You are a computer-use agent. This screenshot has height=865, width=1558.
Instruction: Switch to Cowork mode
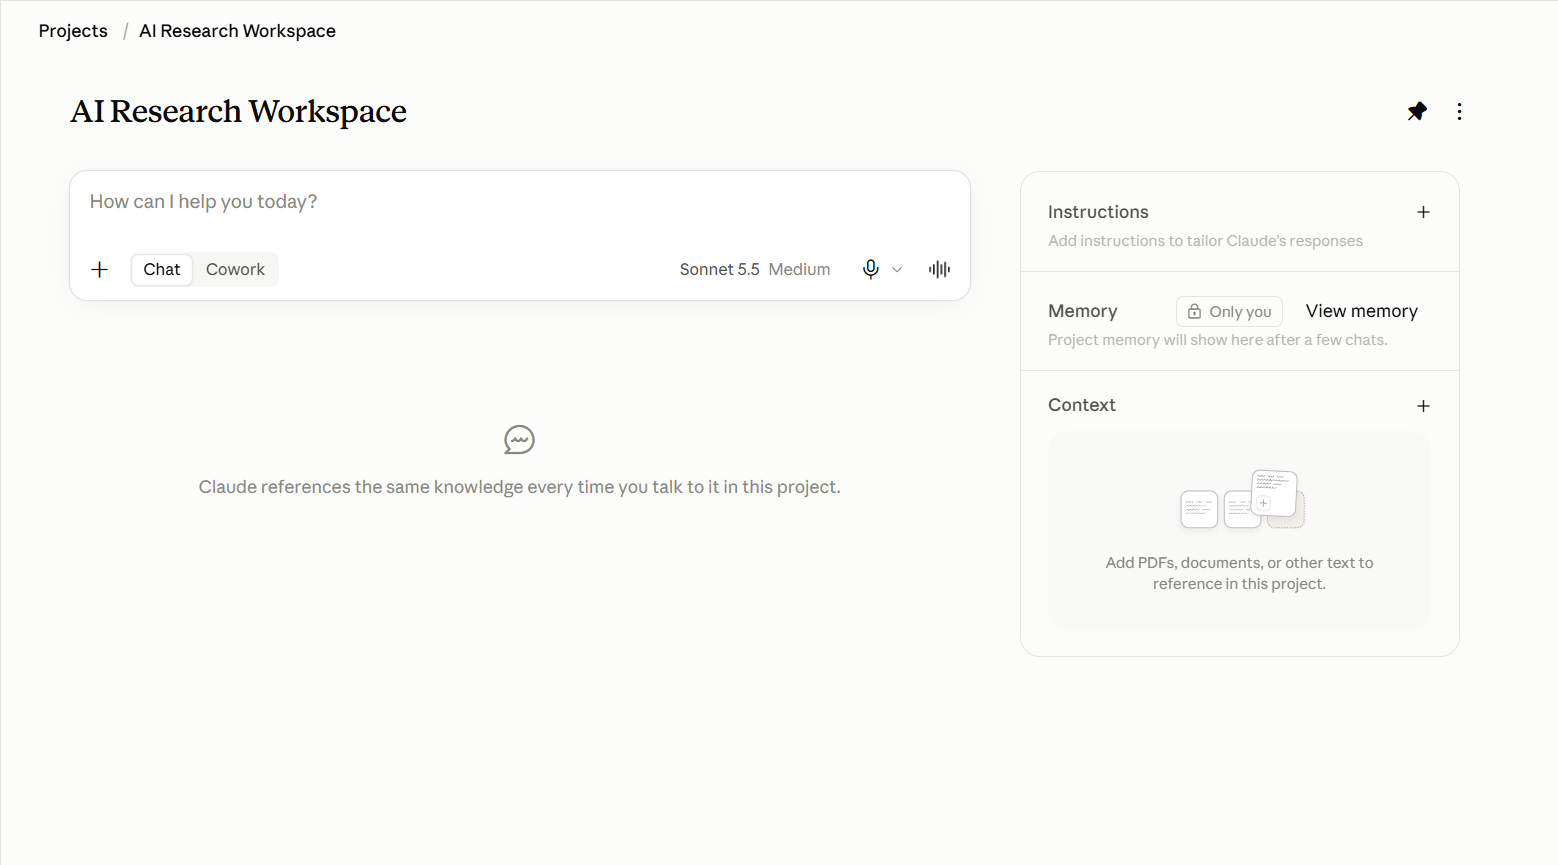[235, 269]
